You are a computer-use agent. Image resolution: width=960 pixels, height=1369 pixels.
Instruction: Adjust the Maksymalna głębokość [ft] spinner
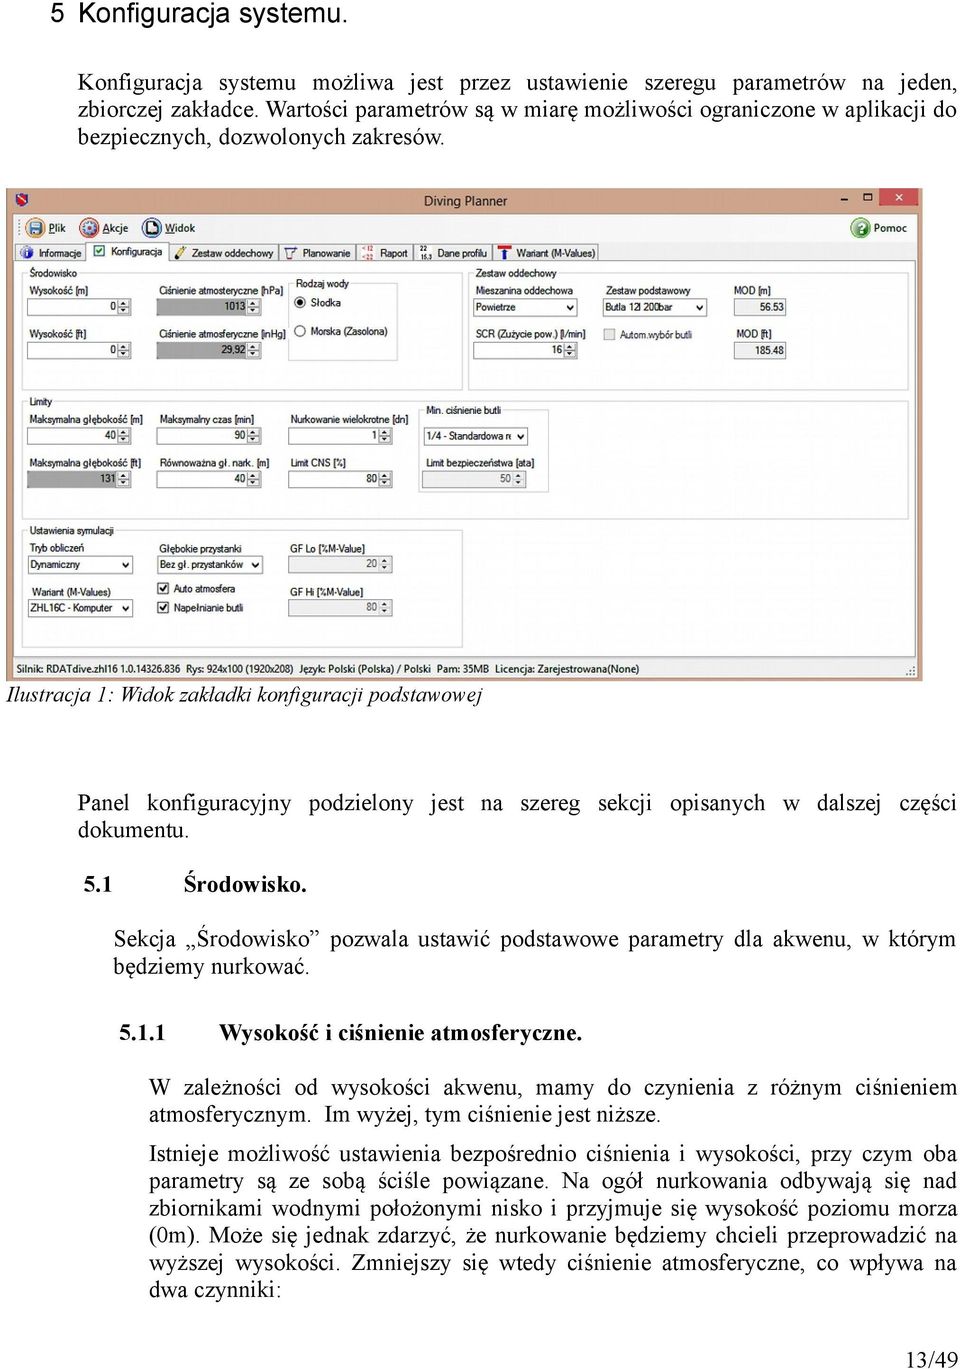tap(123, 479)
